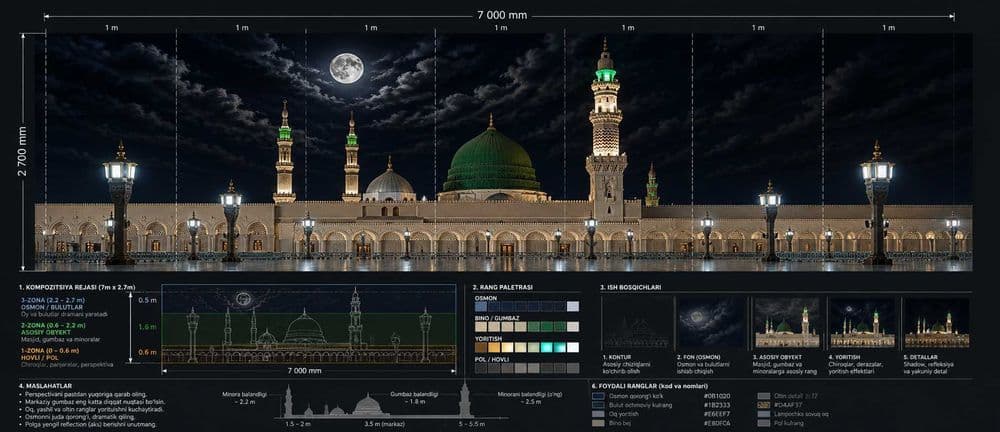Click the 4. MASLAHATLAR heading
This screenshot has width=1000, height=432.
pyautogui.click(x=45, y=386)
